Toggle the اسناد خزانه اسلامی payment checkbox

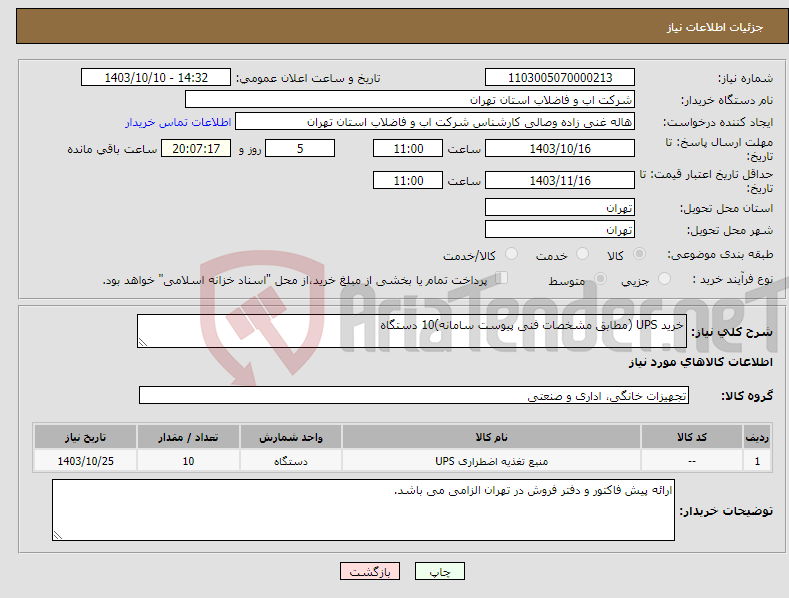502,277
